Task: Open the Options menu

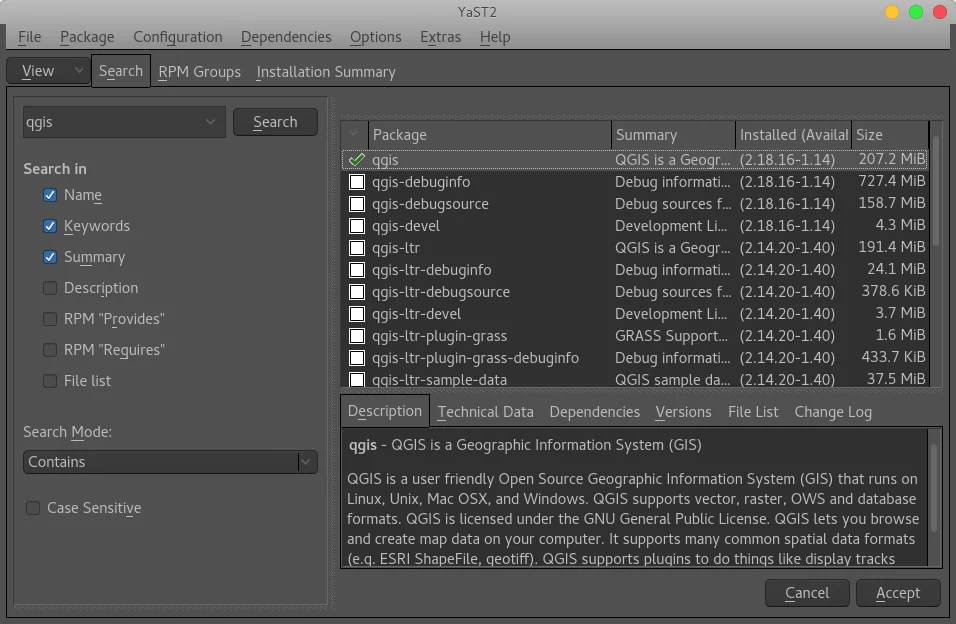Action: tap(376, 37)
